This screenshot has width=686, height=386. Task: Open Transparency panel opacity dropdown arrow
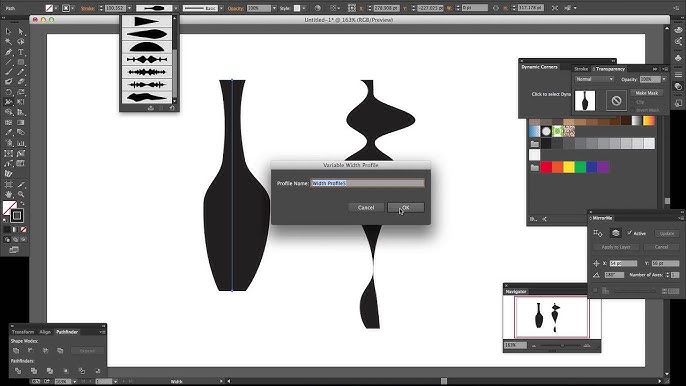[664, 79]
